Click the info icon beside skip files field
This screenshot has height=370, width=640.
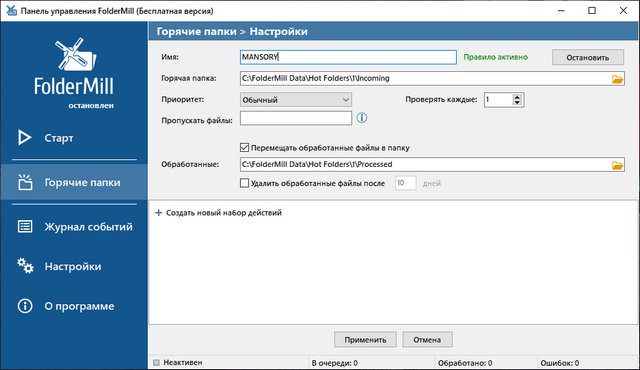pos(362,118)
